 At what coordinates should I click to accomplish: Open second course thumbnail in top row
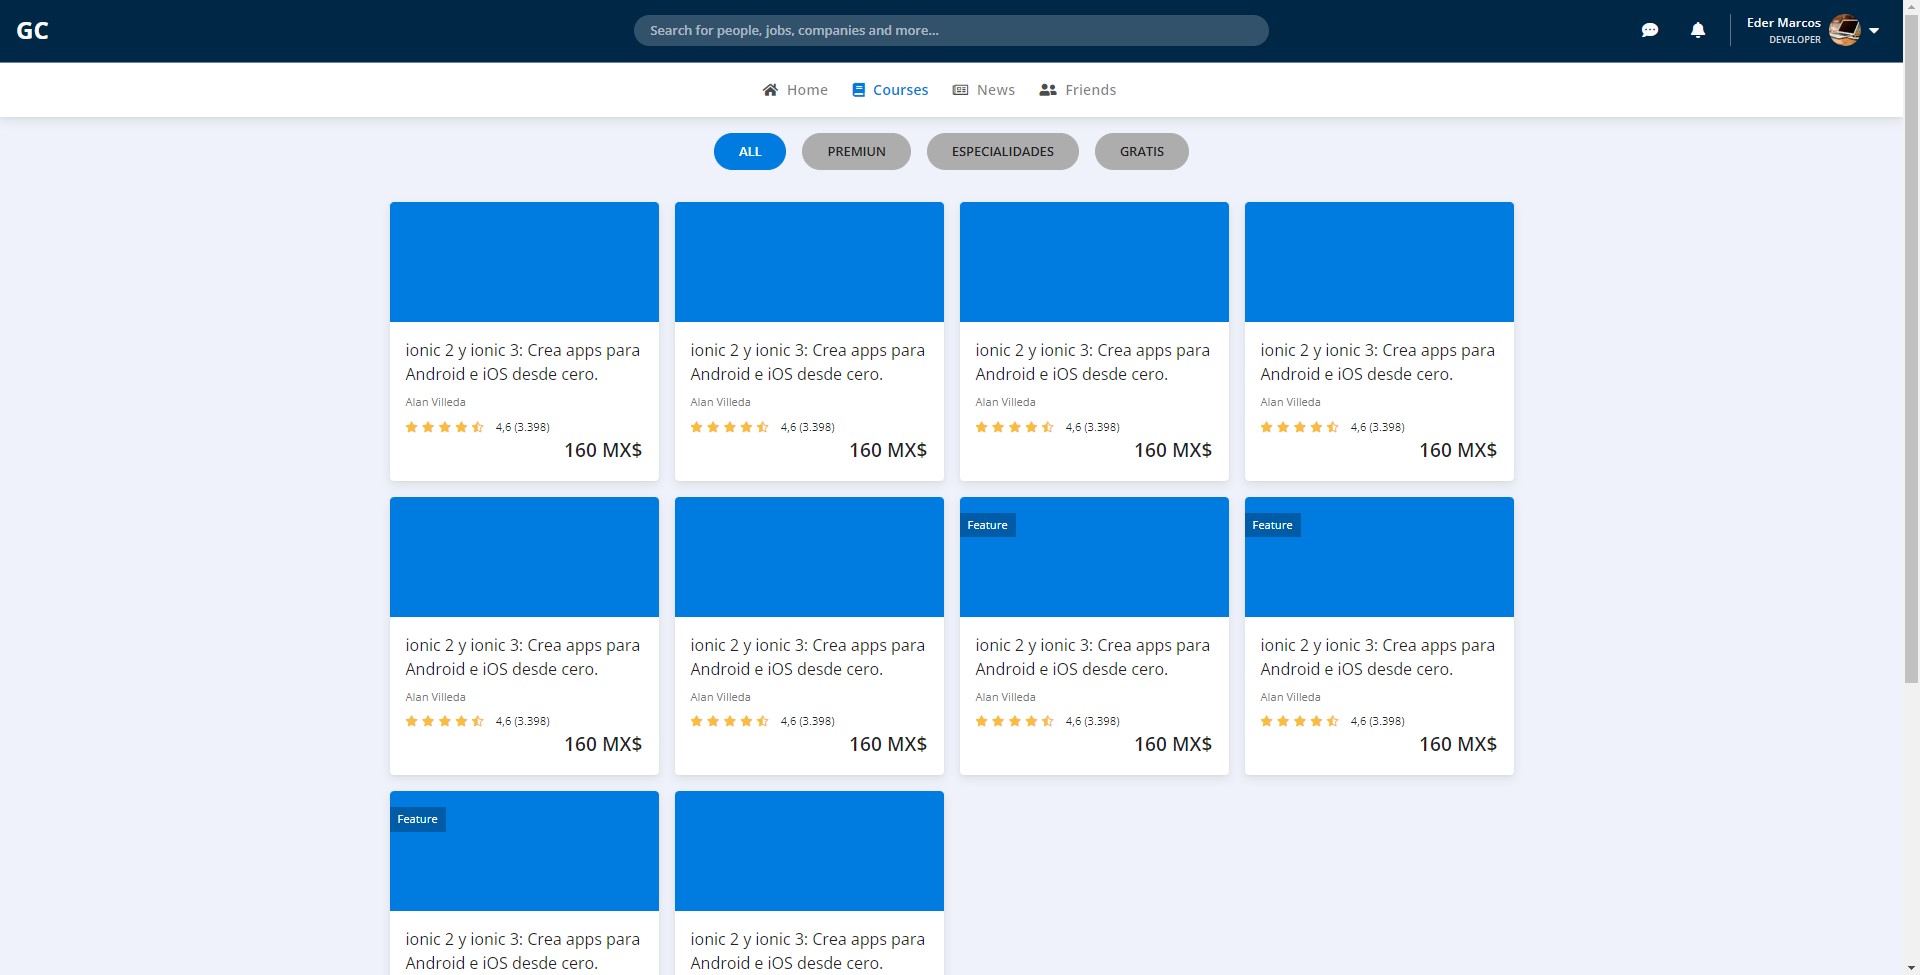pos(809,262)
